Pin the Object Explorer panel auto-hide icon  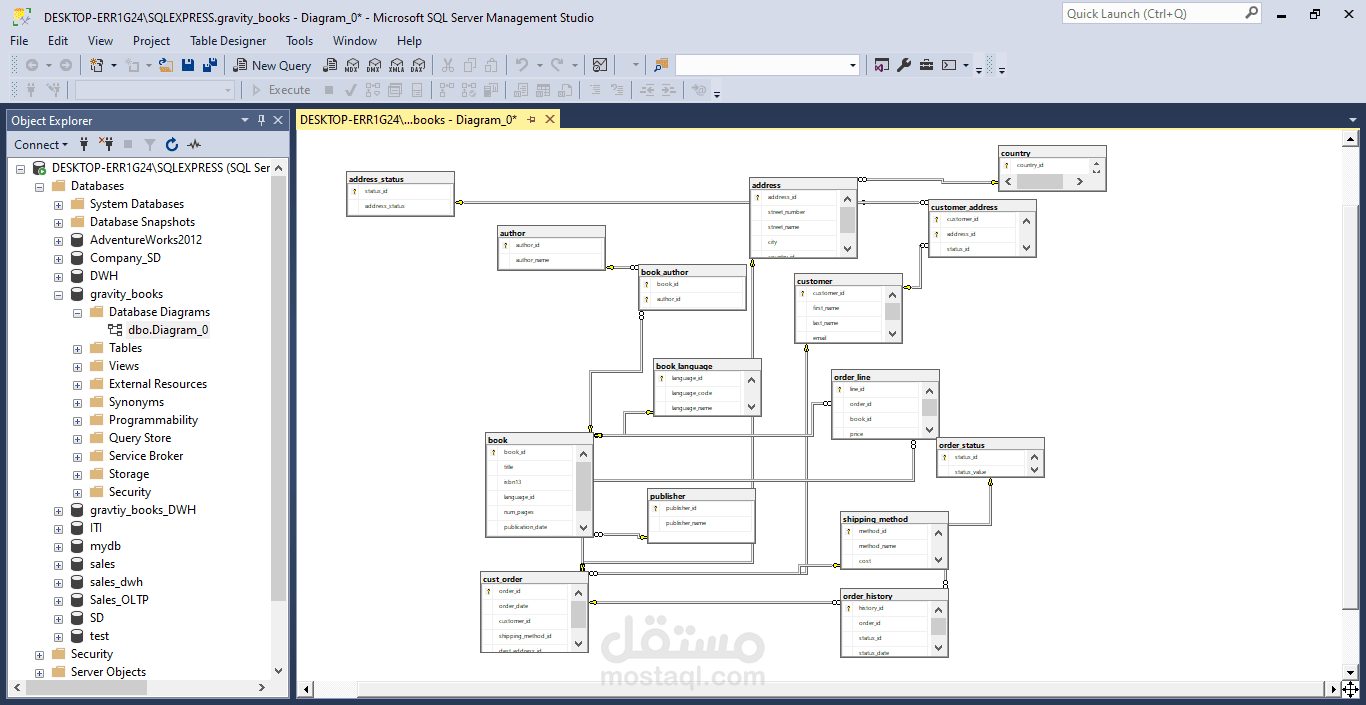click(262, 120)
